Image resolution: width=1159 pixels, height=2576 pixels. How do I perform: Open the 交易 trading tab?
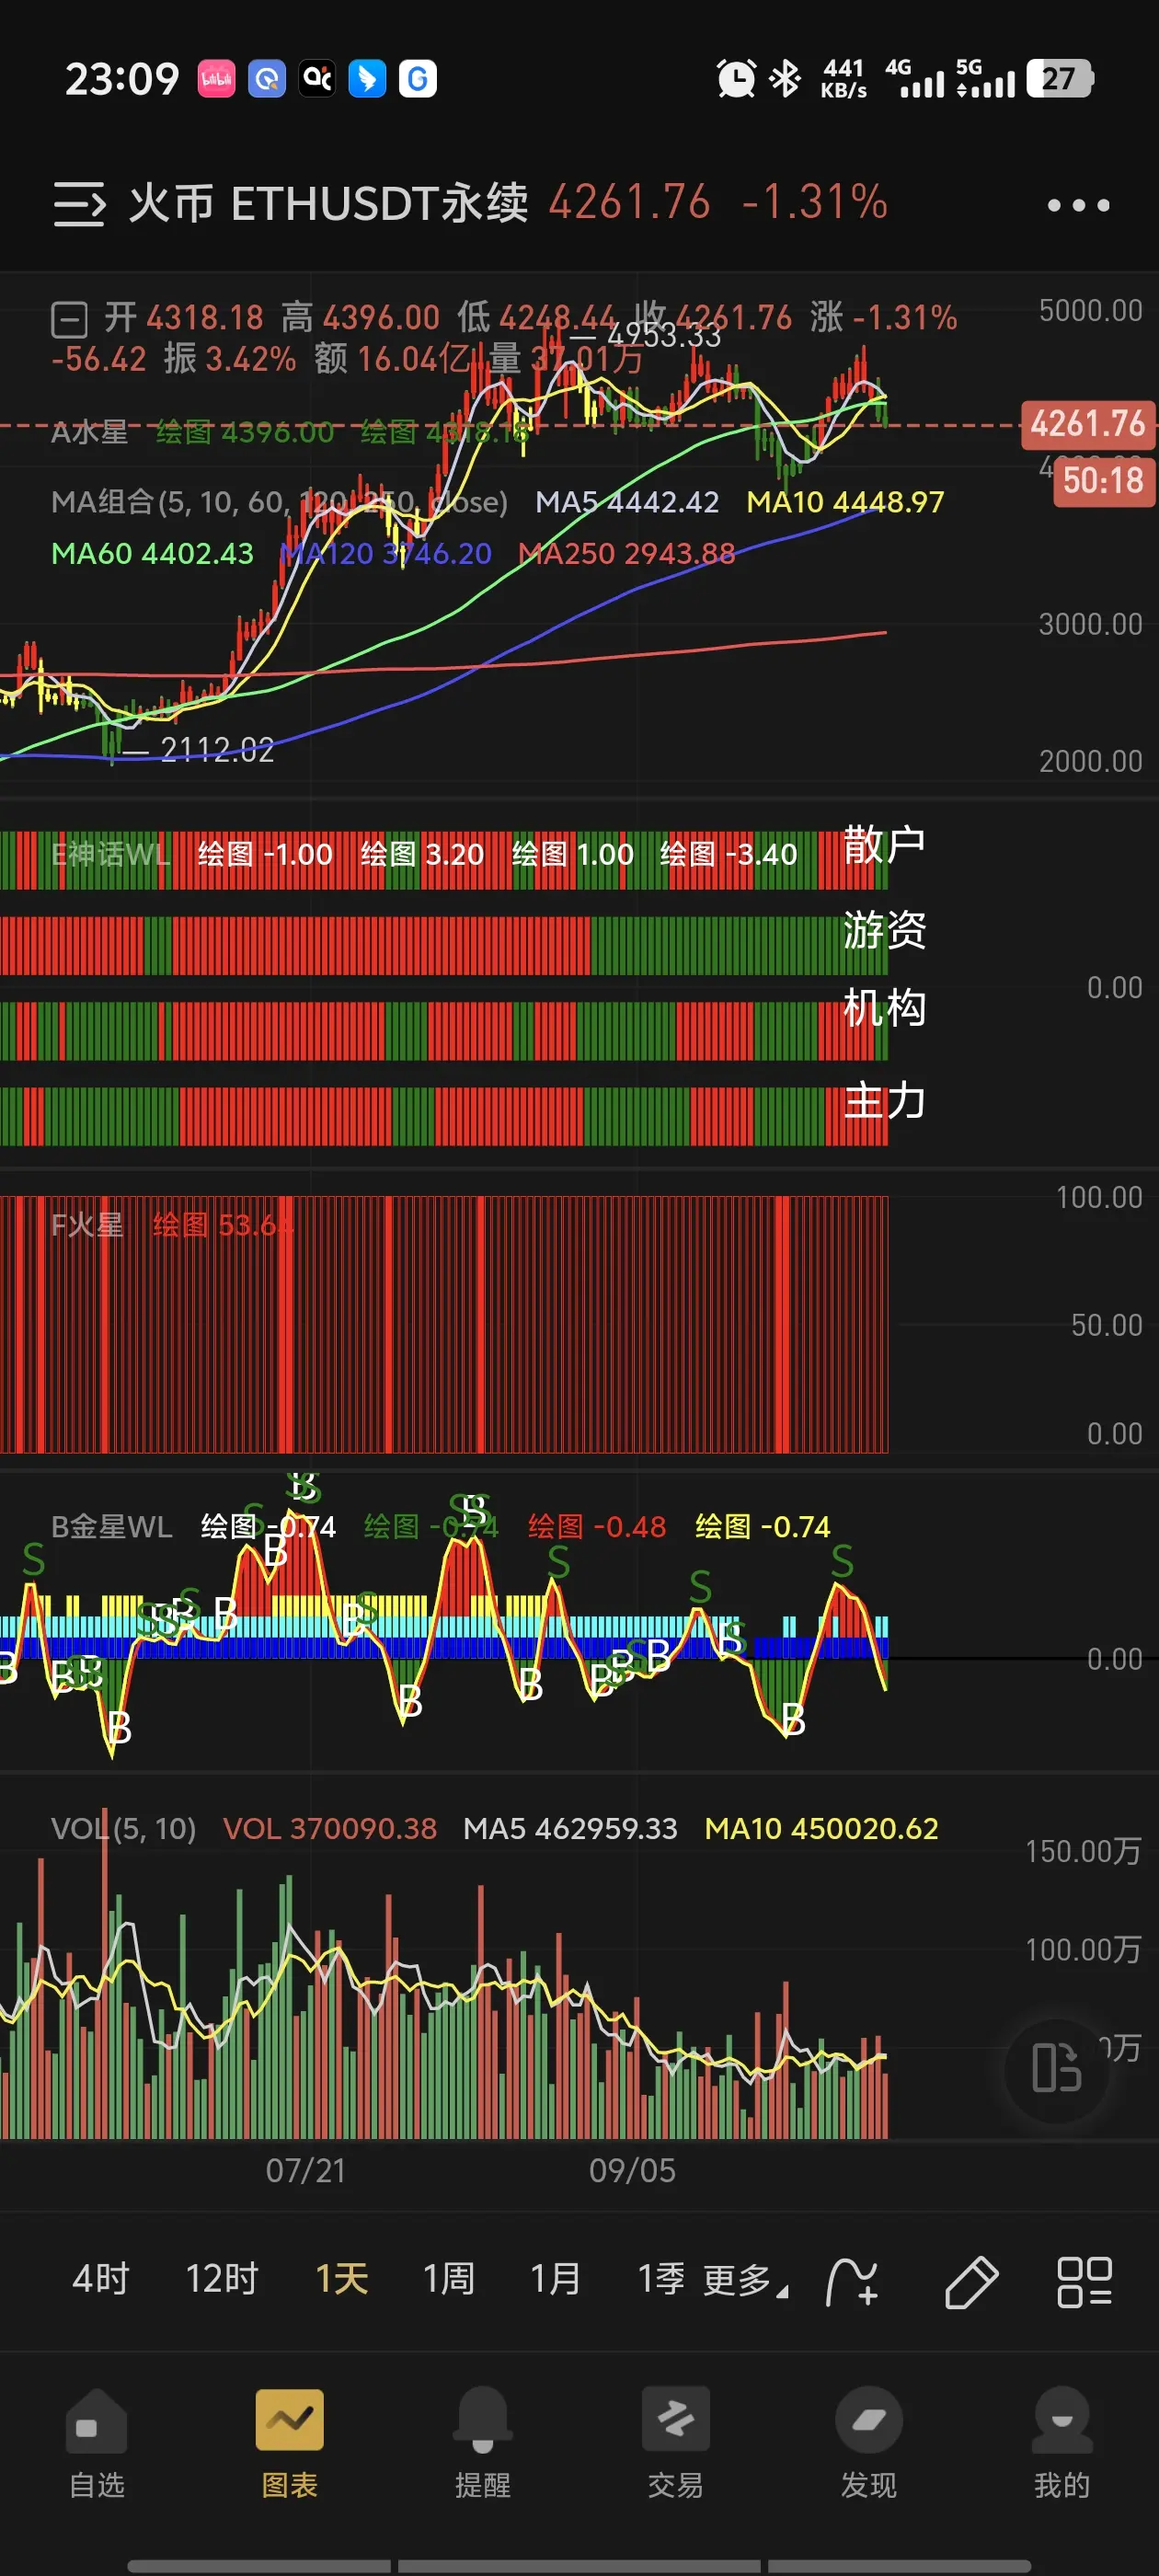(676, 2443)
